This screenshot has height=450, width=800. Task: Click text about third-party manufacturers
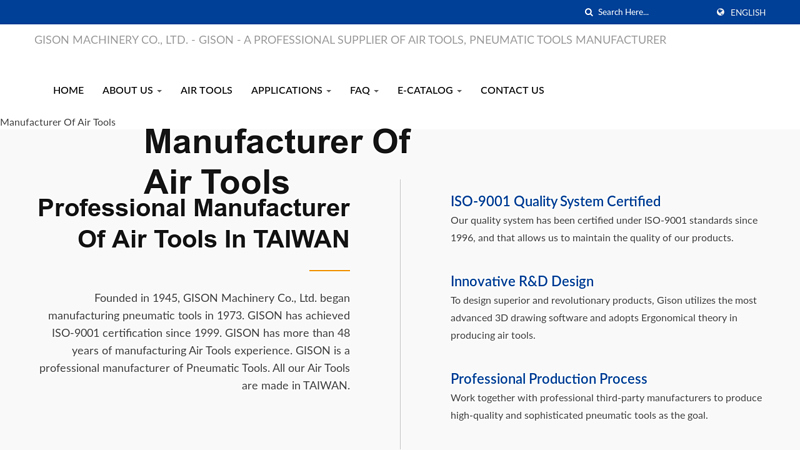[606, 407]
